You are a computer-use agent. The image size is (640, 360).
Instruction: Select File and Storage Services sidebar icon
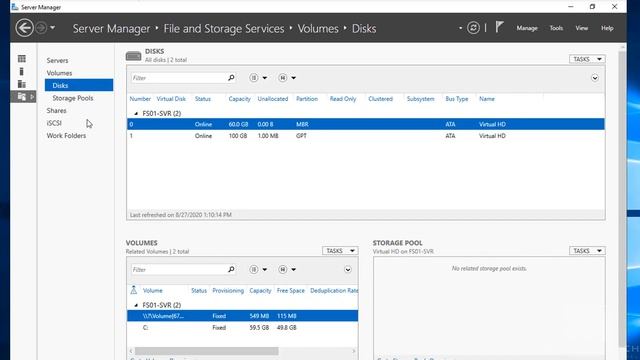pyautogui.click(x=22, y=97)
